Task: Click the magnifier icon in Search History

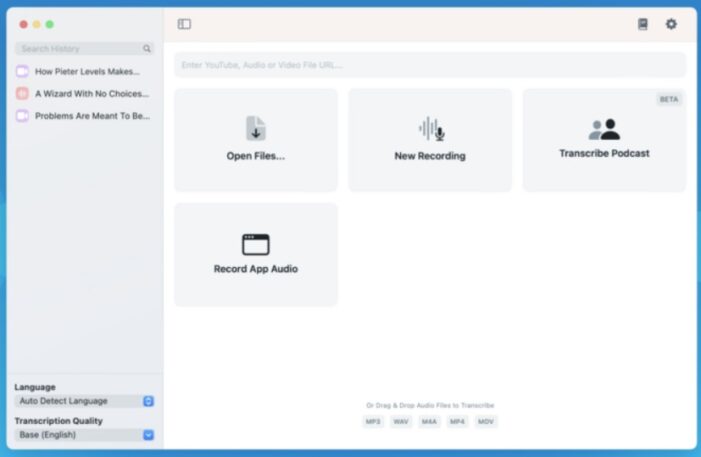Action: pyautogui.click(x=147, y=48)
